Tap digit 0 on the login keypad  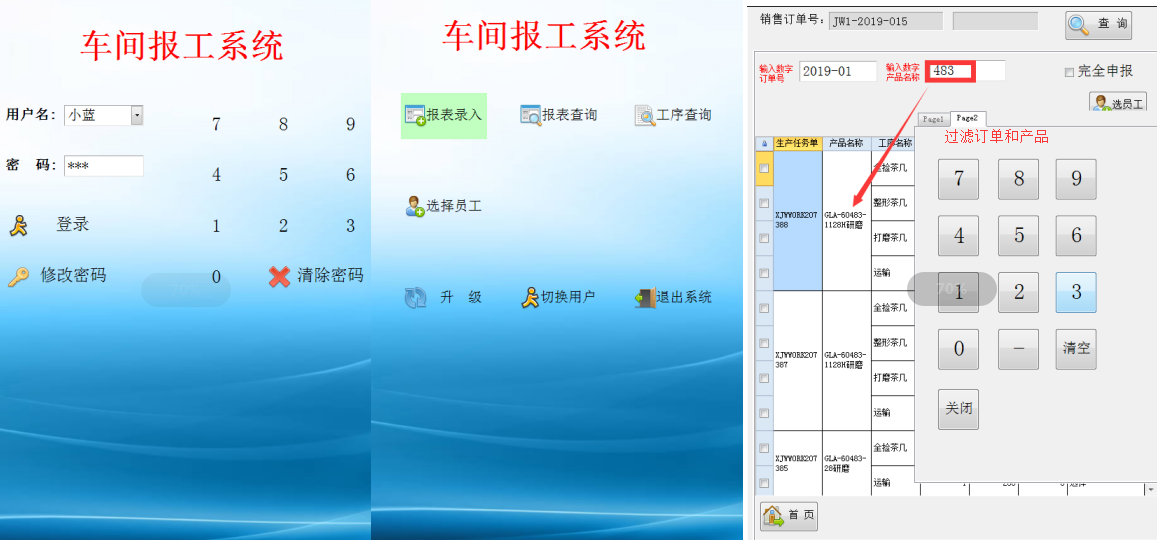pyautogui.click(x=215, y=277)
